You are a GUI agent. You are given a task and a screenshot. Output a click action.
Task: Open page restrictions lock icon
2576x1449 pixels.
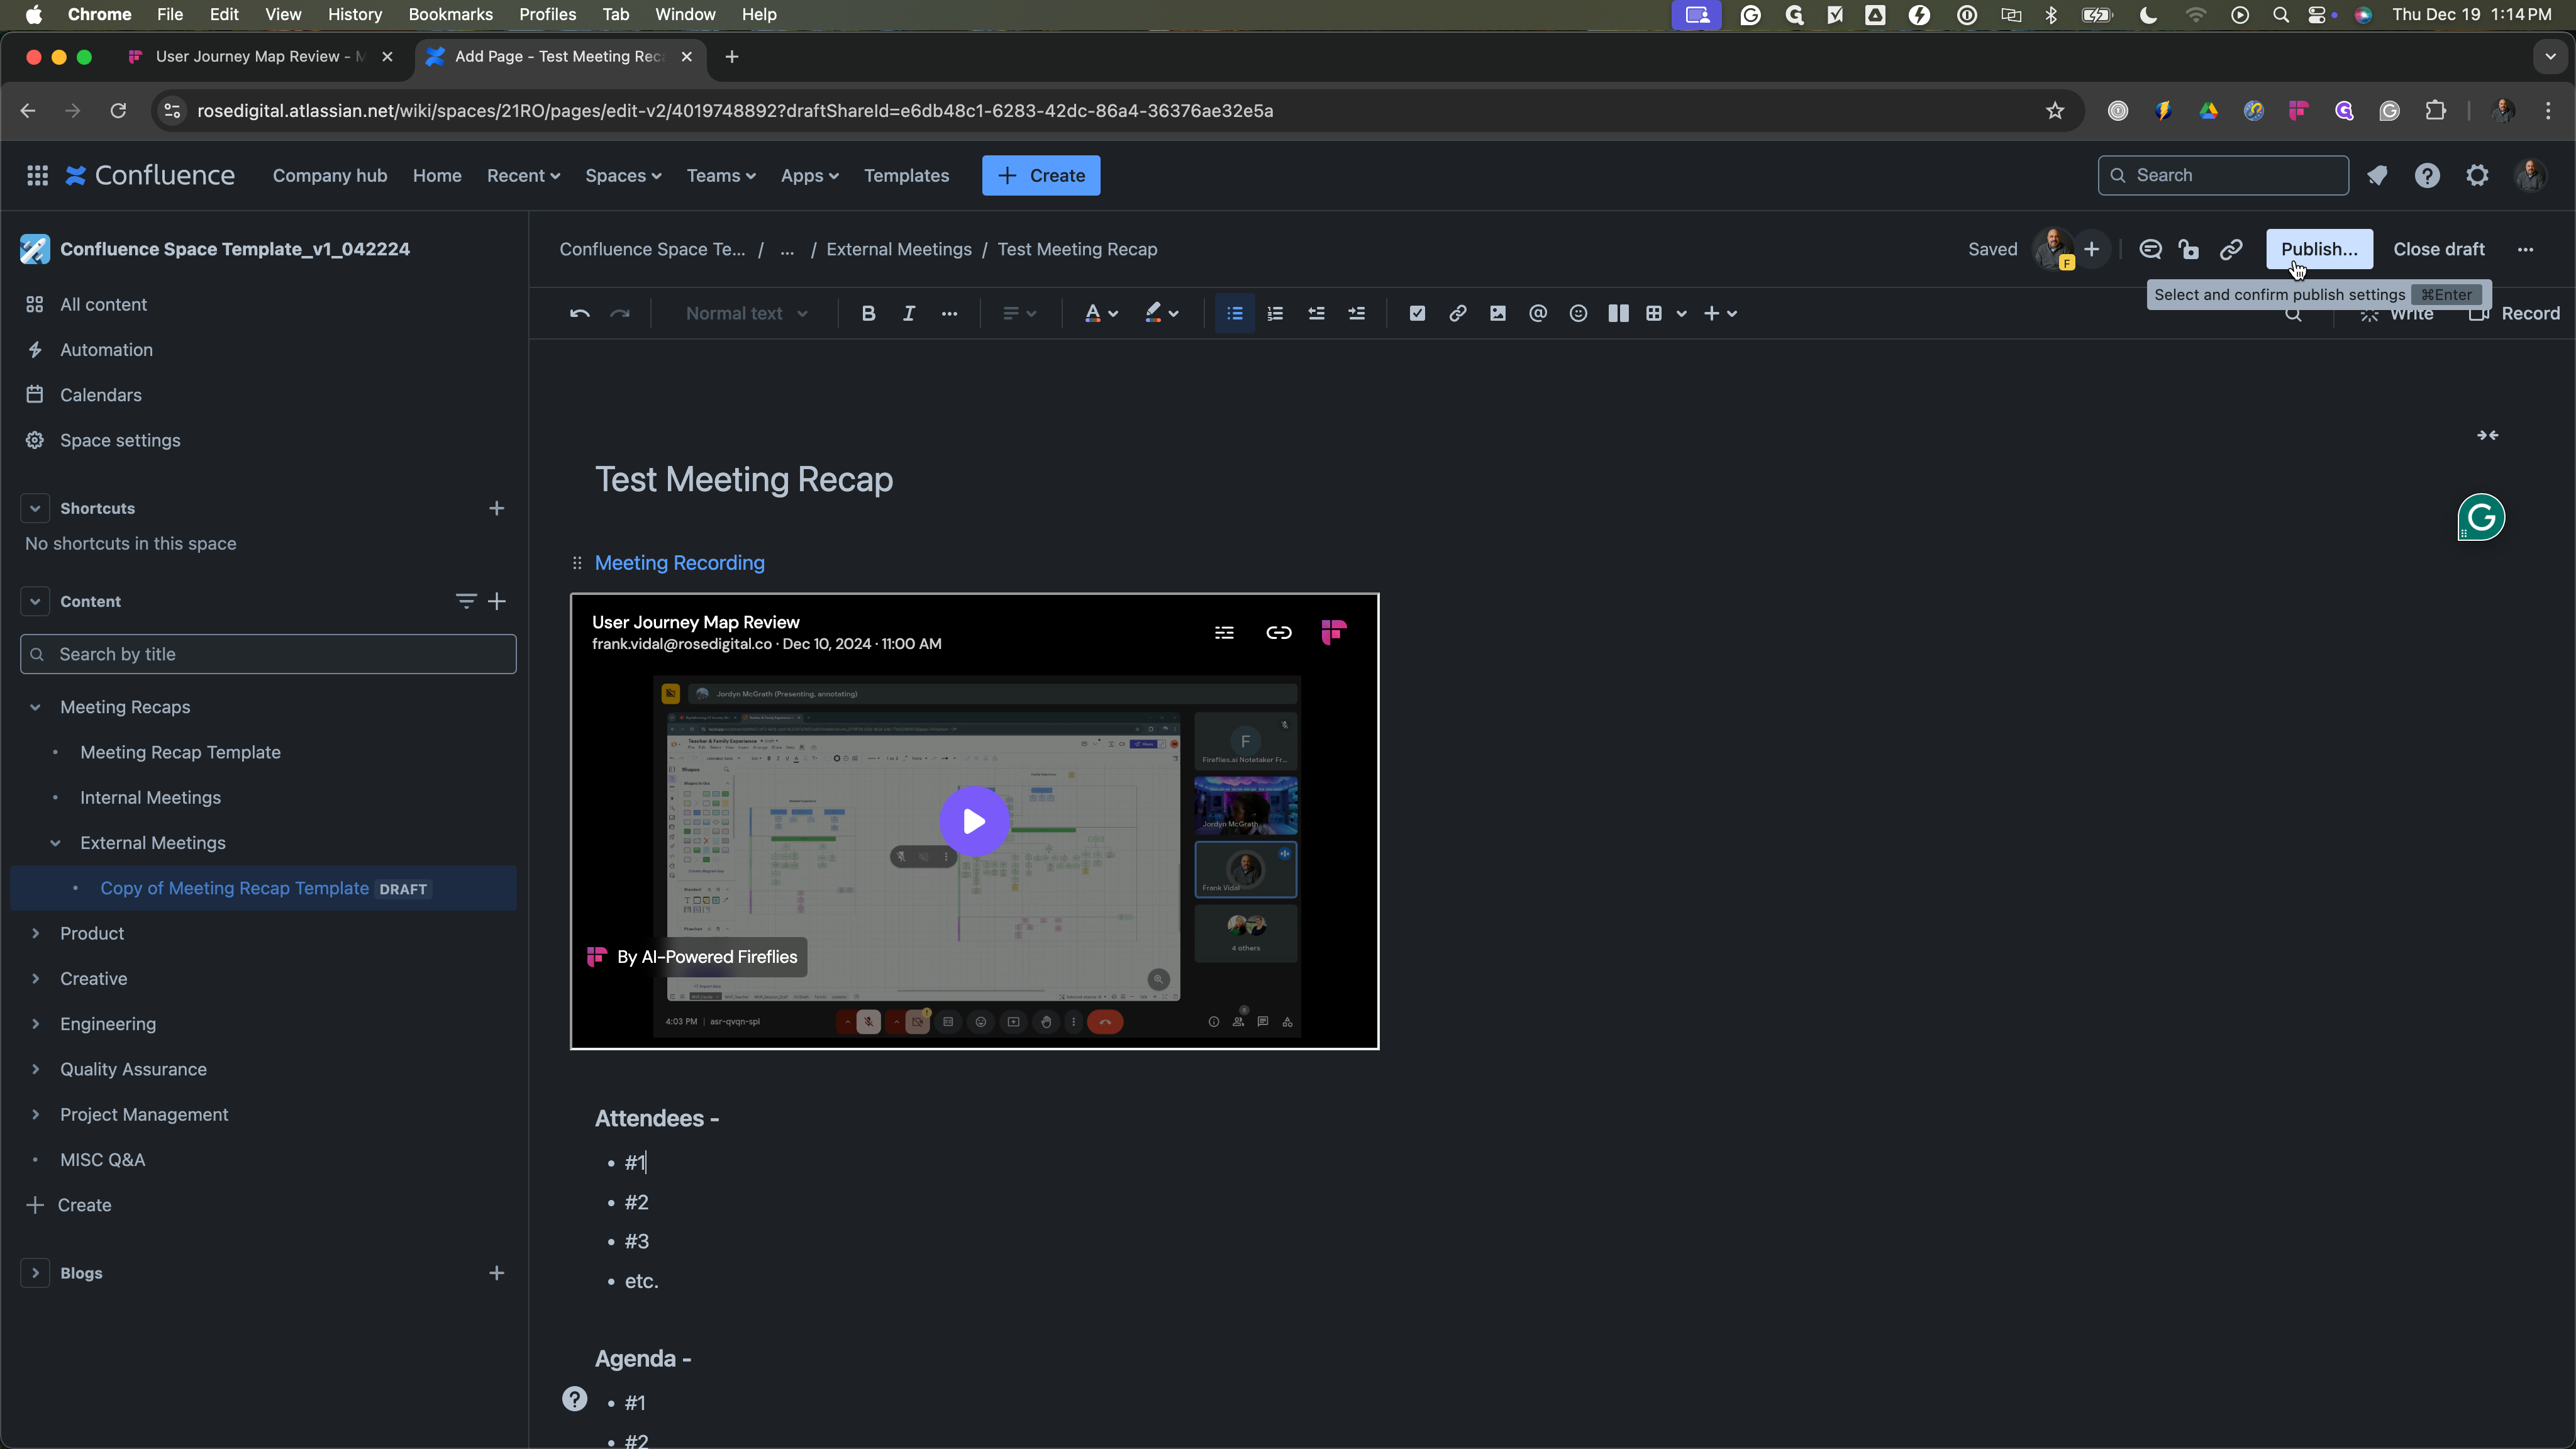tap(2189, 249)
